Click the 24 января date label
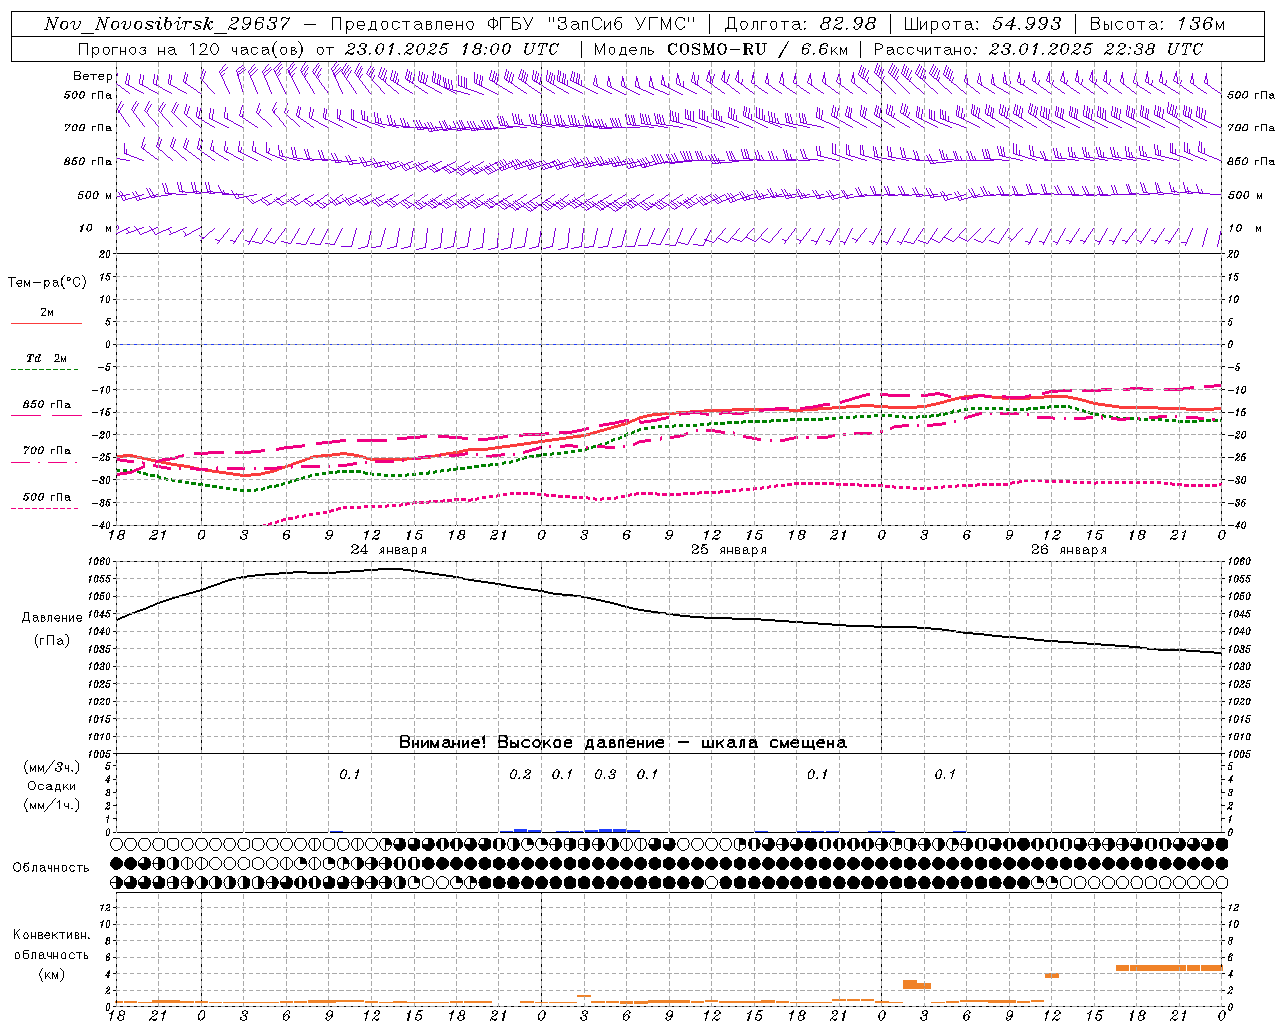The height and width of the screenshot is (1024, 1280). [x=388, y=550]
